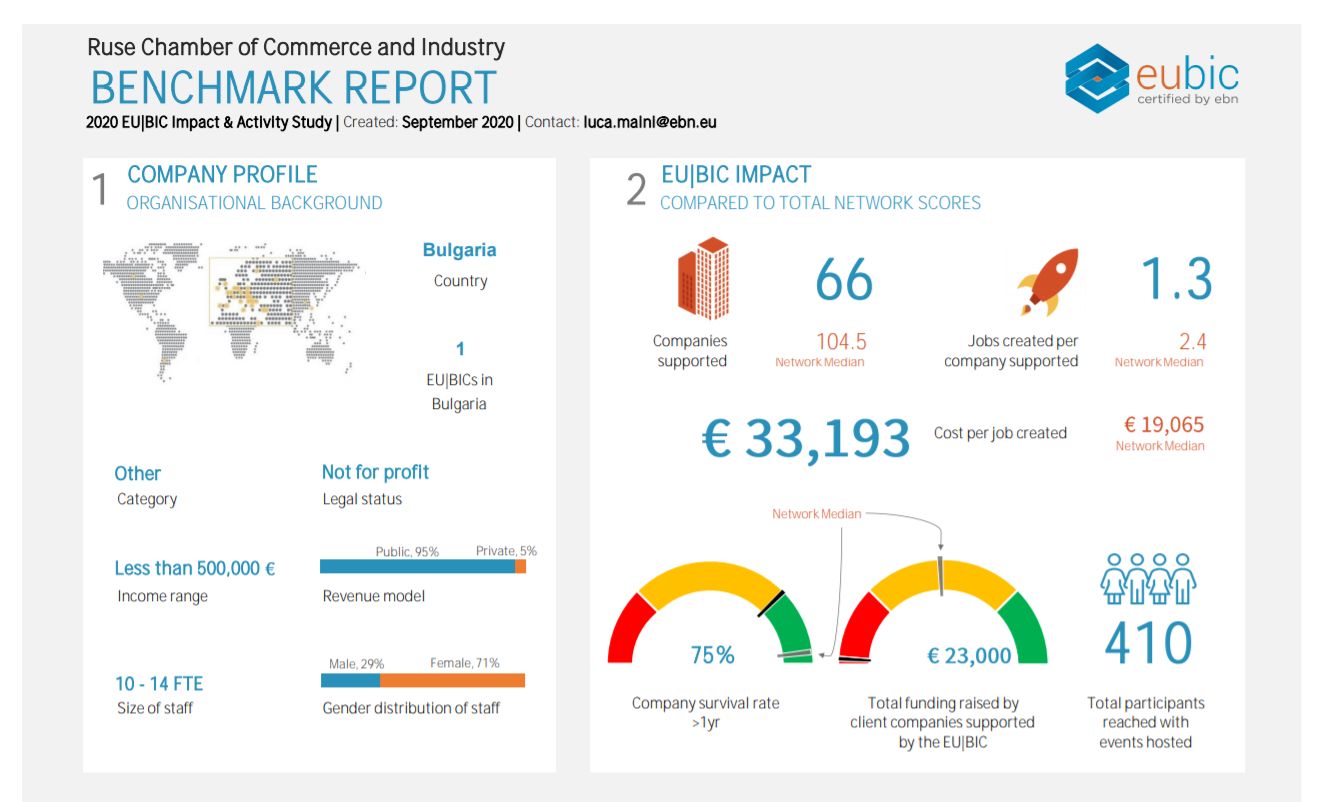Click 'ORGANISATIONAL BACKGROUND' subtitle

coord(254,203)
